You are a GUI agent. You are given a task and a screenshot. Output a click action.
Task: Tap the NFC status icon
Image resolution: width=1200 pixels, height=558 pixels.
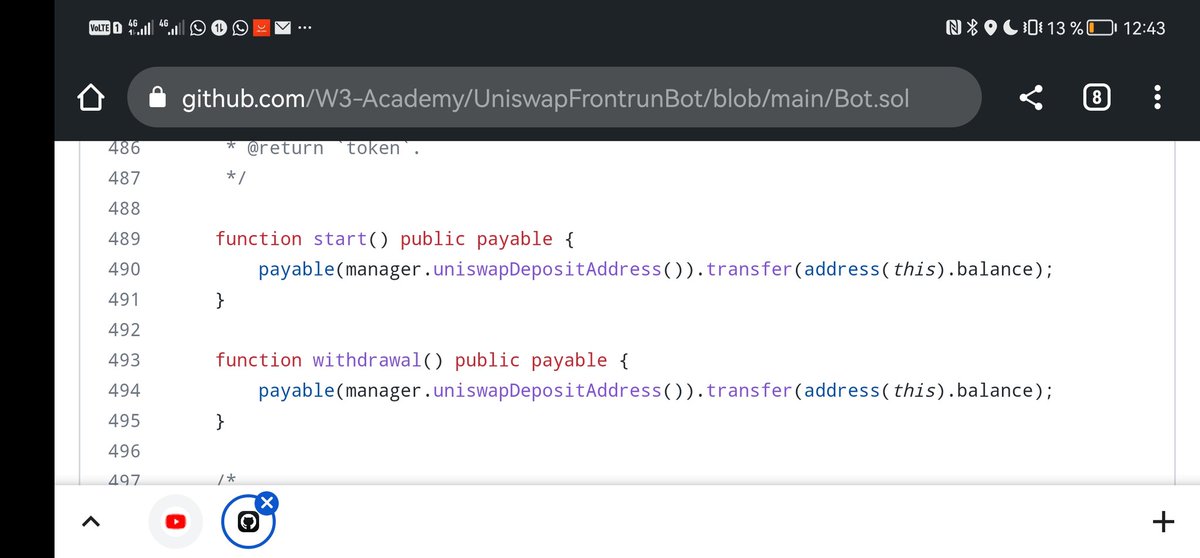point(953,29)
